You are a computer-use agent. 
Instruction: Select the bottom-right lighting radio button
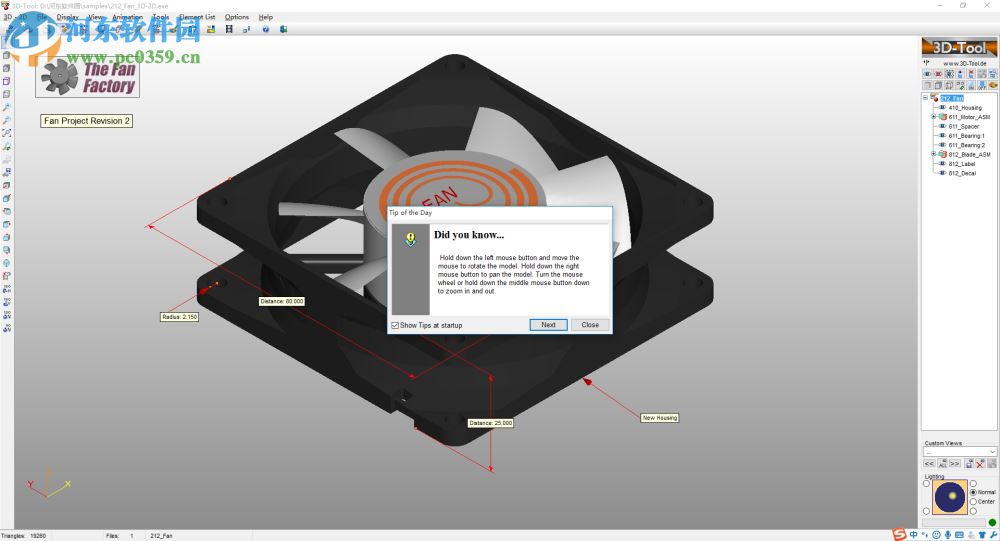[x=973, y=511]
